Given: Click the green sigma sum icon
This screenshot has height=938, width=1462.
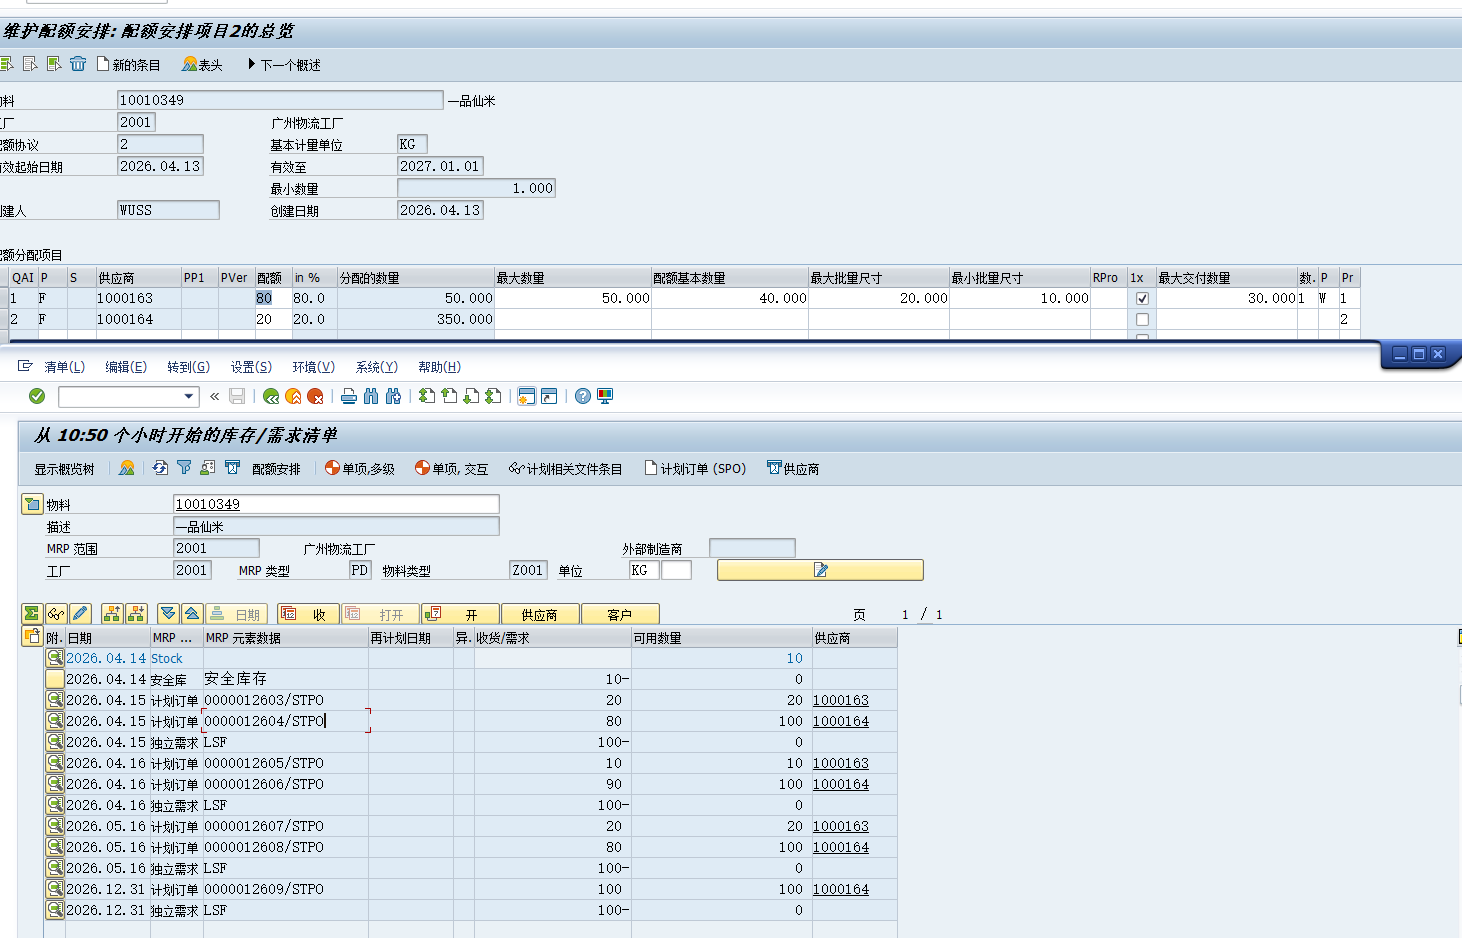Looking at the screenshot, I should pyautogui.click(x=32, y=614).
